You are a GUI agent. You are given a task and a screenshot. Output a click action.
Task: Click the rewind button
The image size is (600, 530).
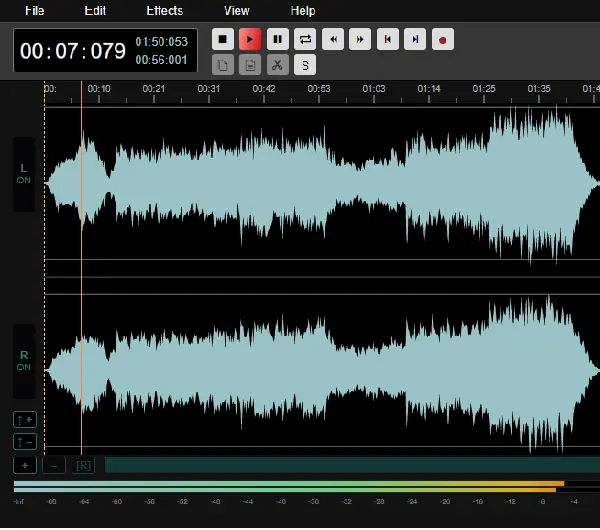click(x=333, y=39)
